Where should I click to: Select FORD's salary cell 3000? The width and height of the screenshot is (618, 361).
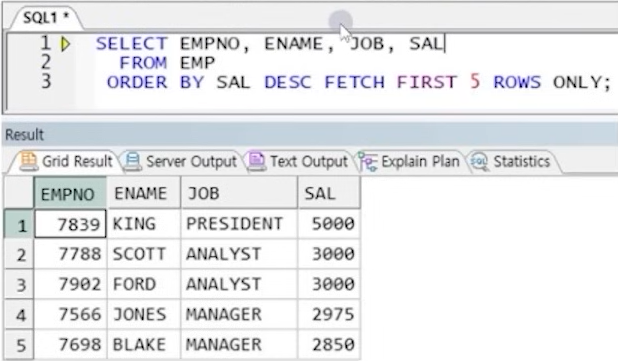pos(329,284)
